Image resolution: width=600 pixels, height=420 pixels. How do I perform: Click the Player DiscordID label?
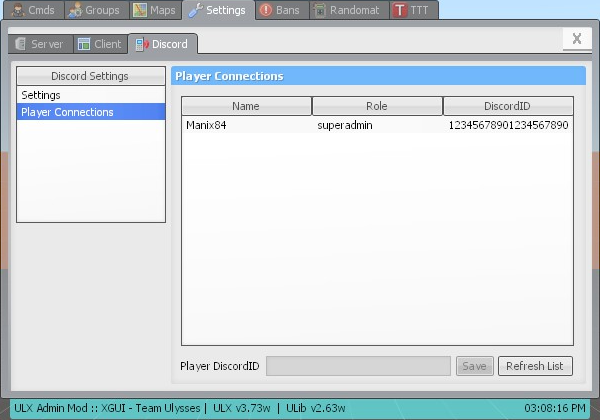tap(220, 366)
